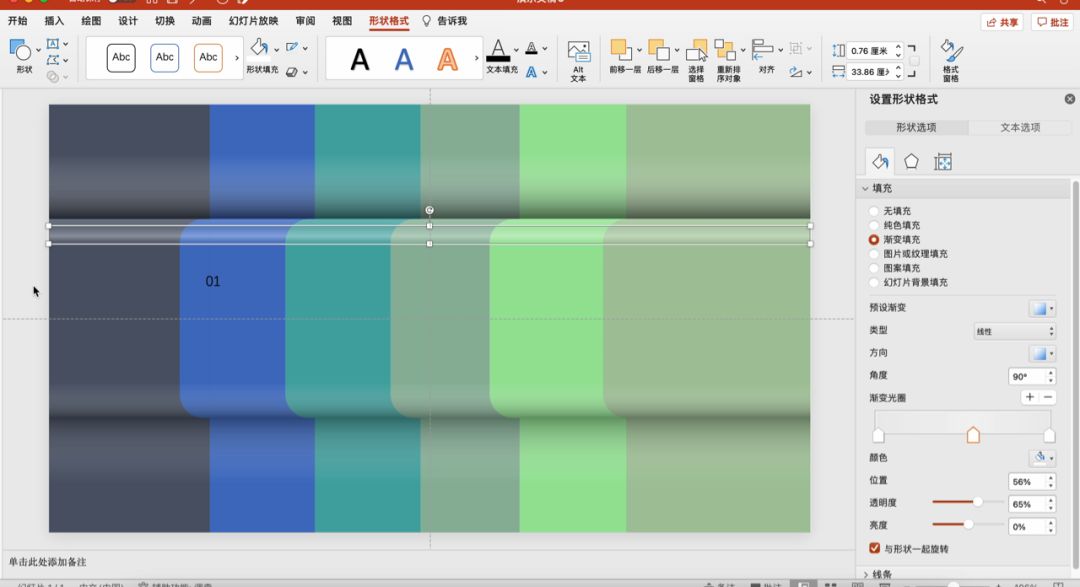Select 无填充 radio option
Viewport: 1080px width, 587px height.
coord(873,211)
